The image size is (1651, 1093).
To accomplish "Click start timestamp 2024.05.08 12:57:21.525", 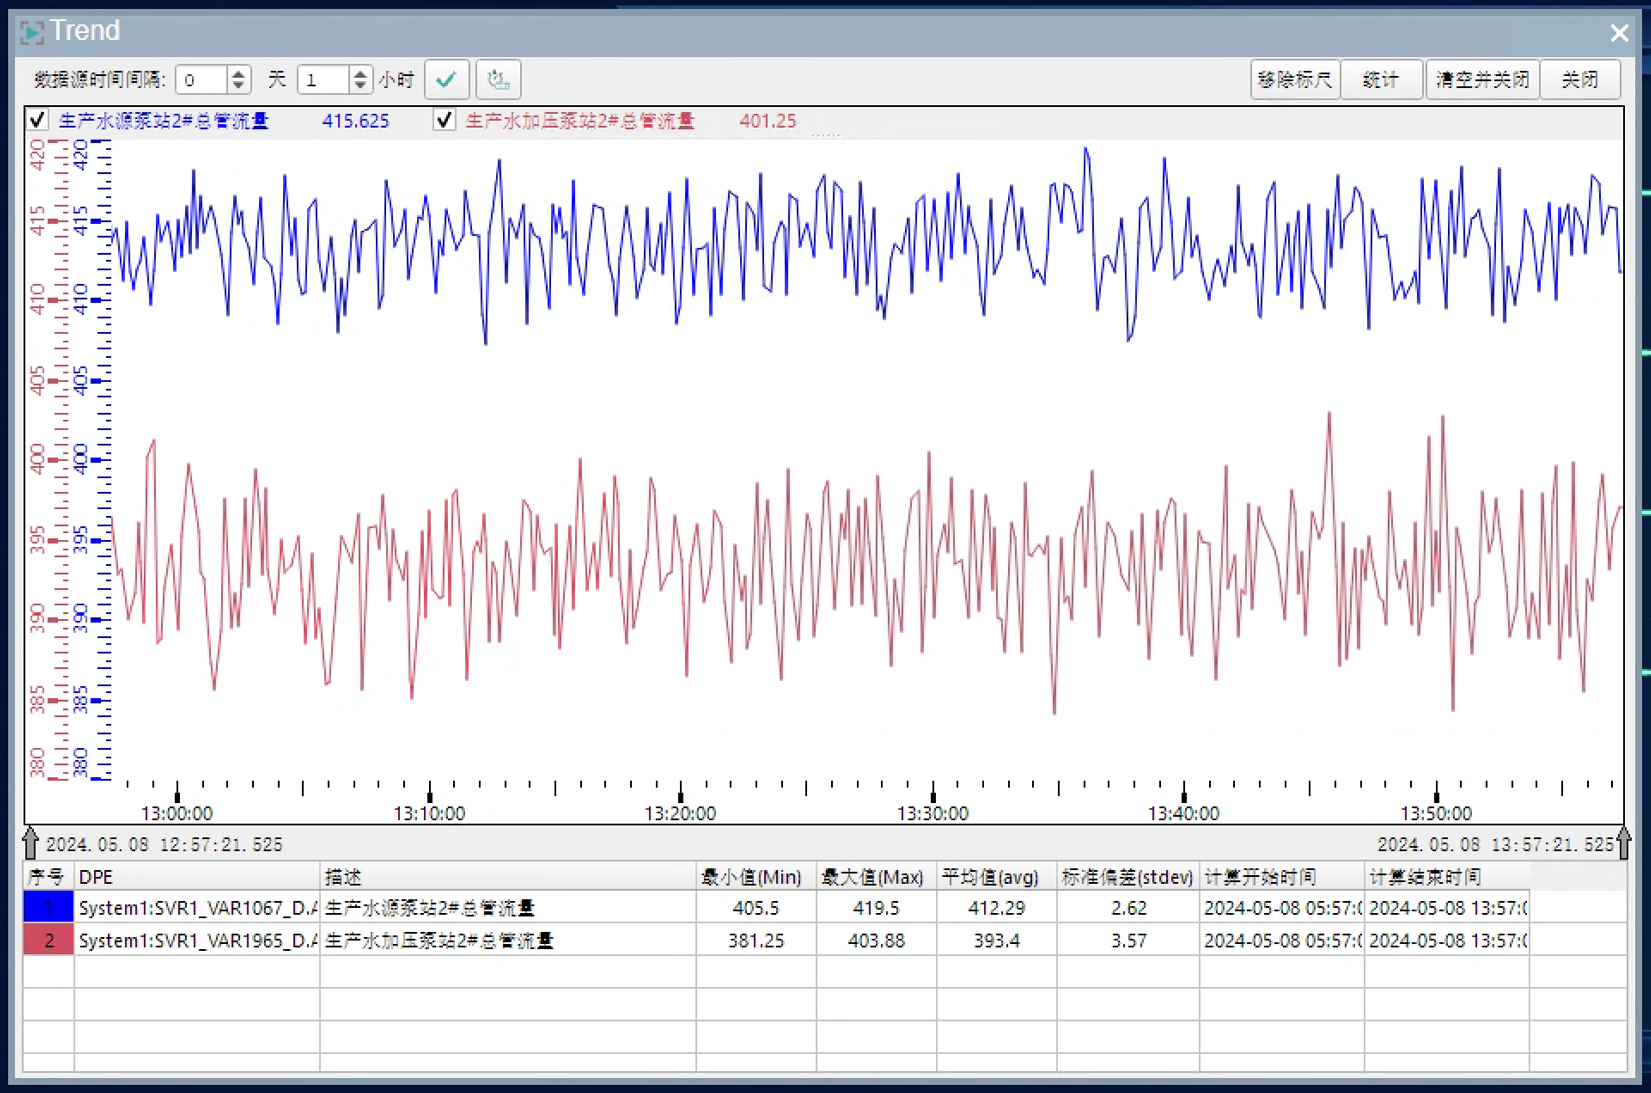I will (164, 844).
